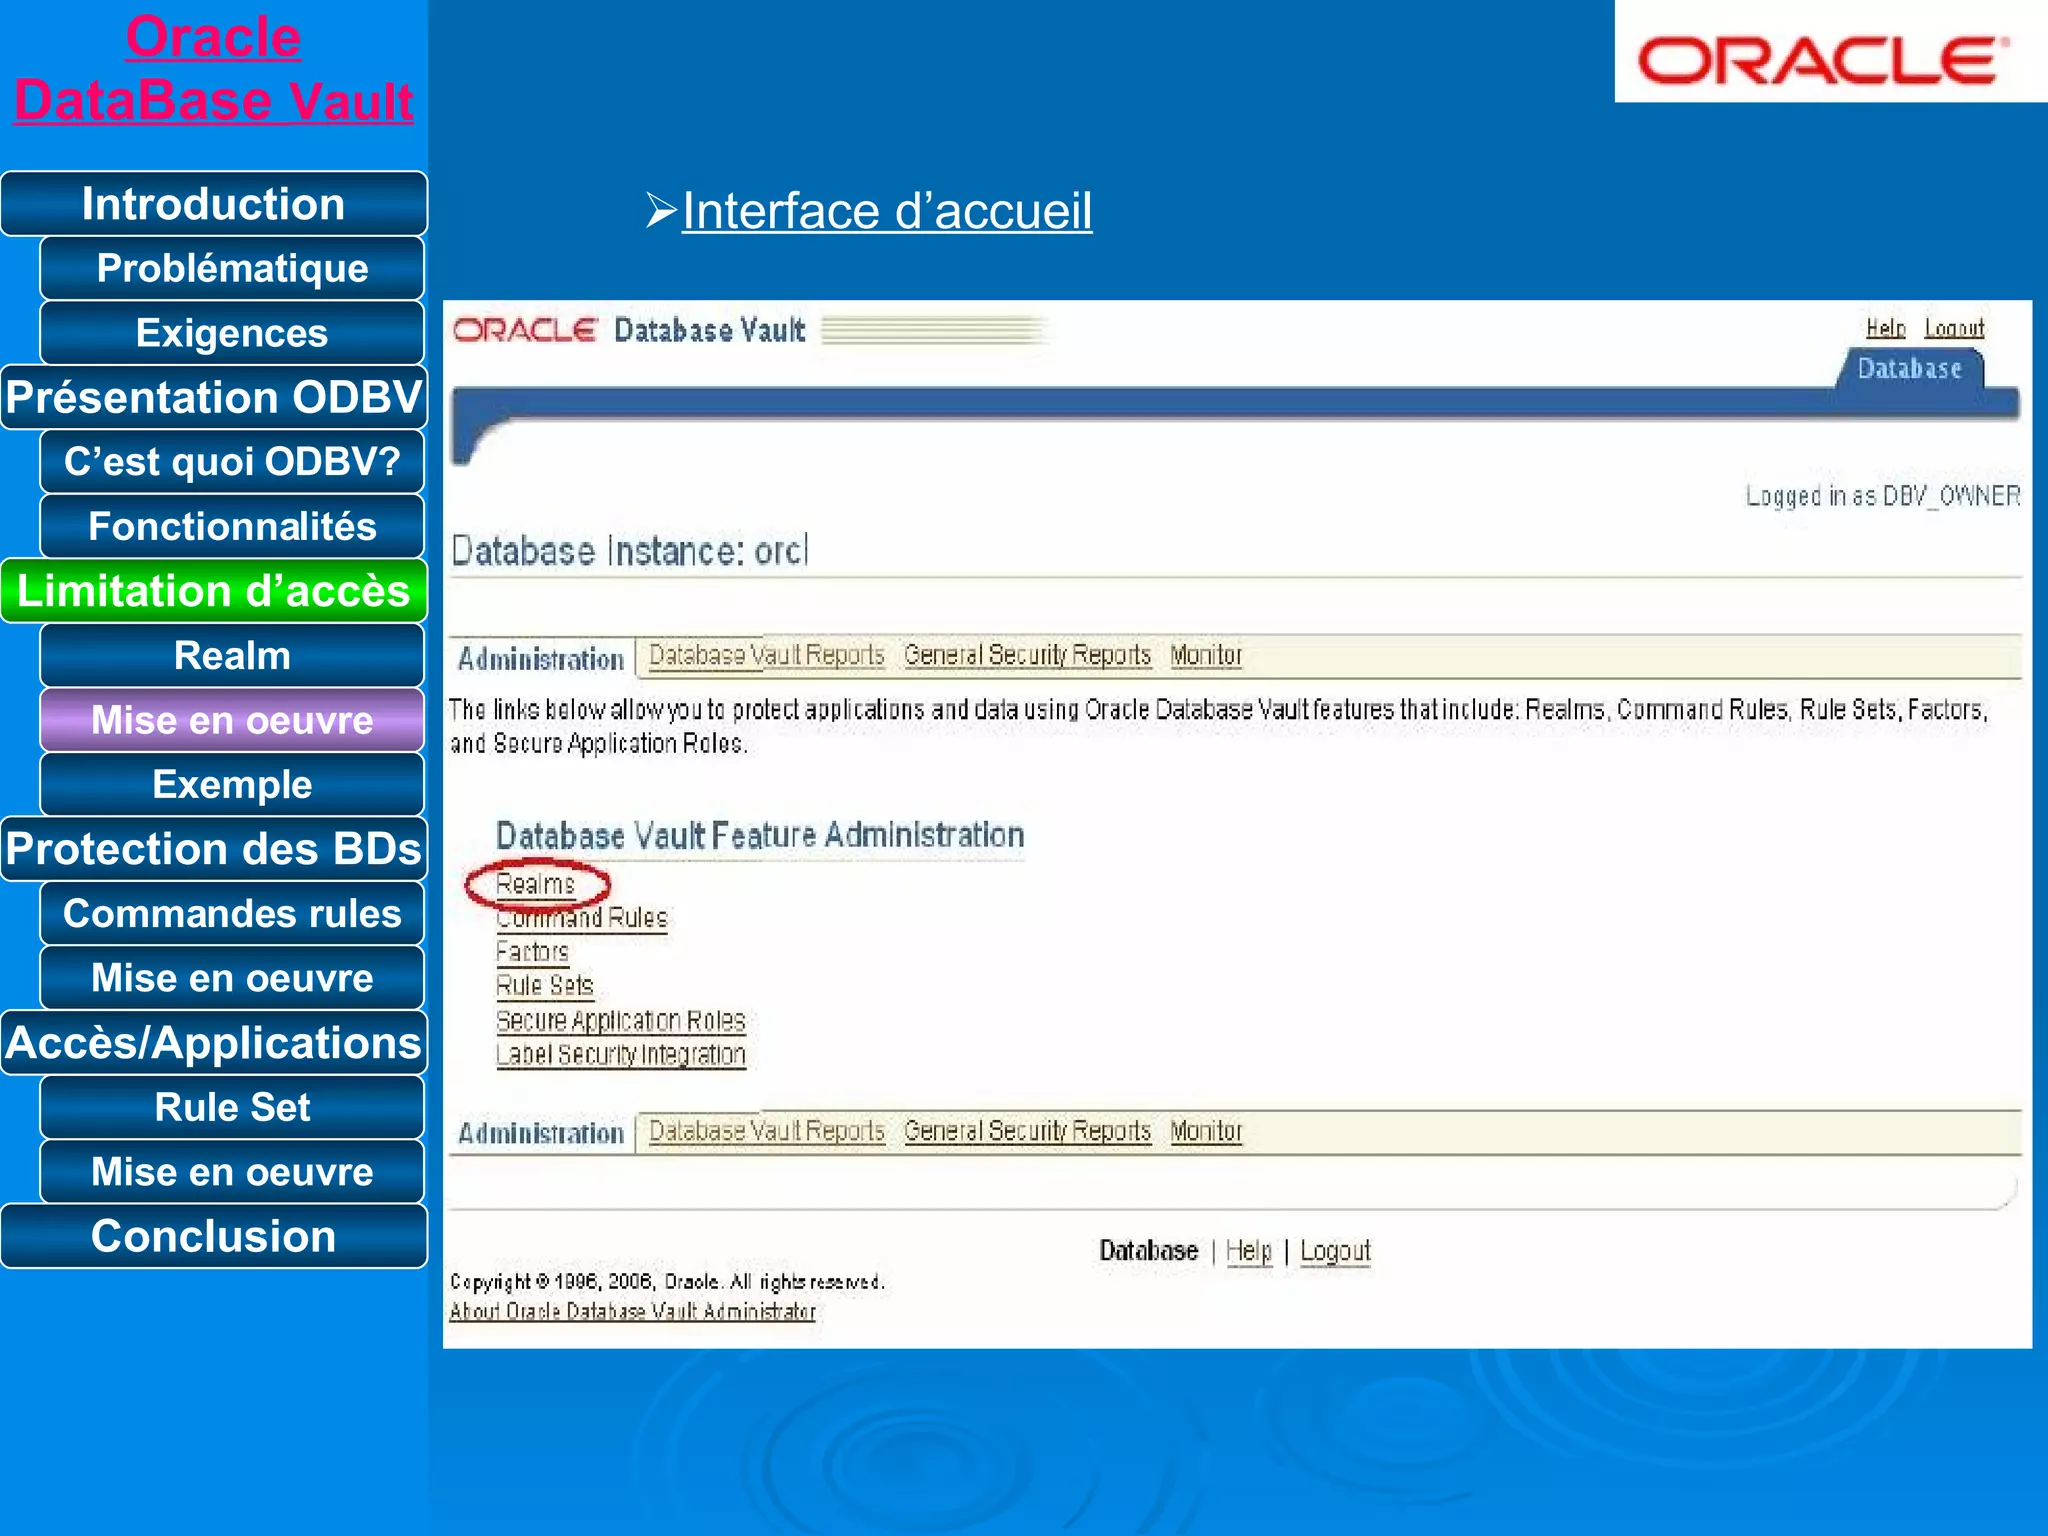Click the footer Logout link

pos(1335,1251)
